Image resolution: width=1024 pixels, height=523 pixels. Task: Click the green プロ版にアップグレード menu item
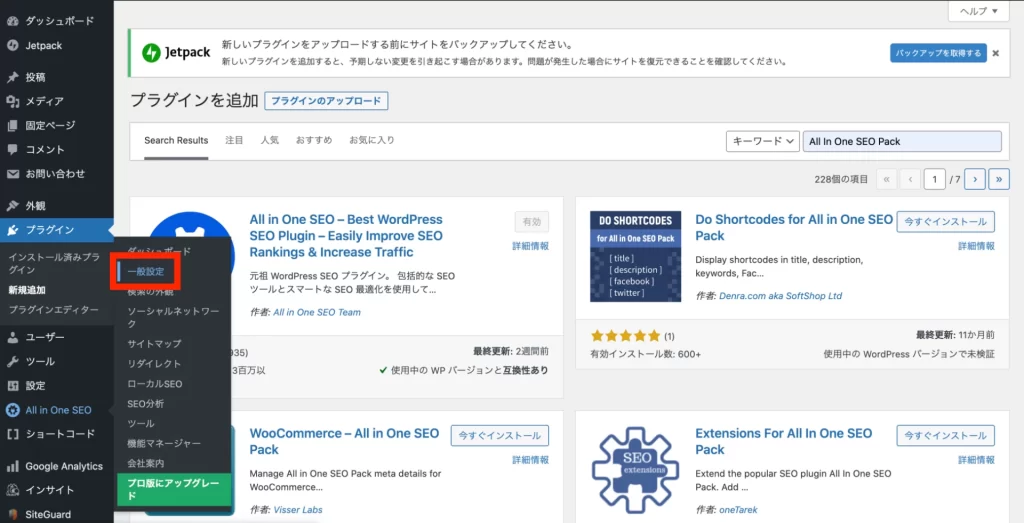click(x=173, y=489)
